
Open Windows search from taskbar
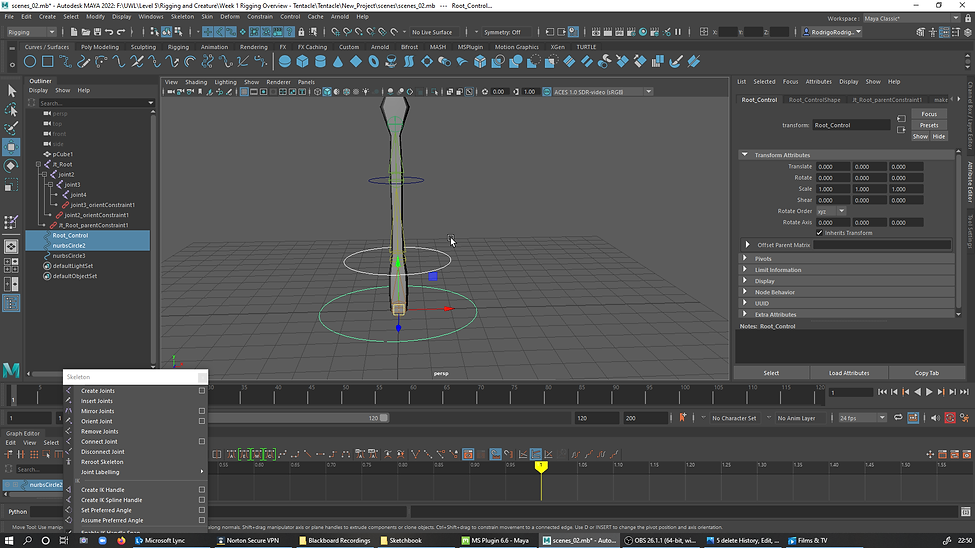click(27, 541)
